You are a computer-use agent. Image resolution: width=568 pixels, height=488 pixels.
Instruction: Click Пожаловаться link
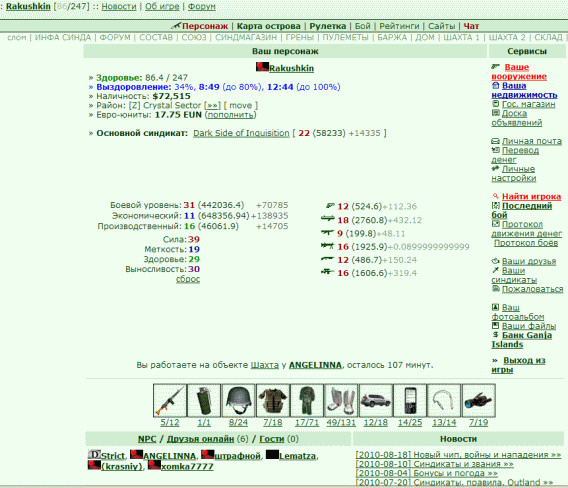(532, 289)
